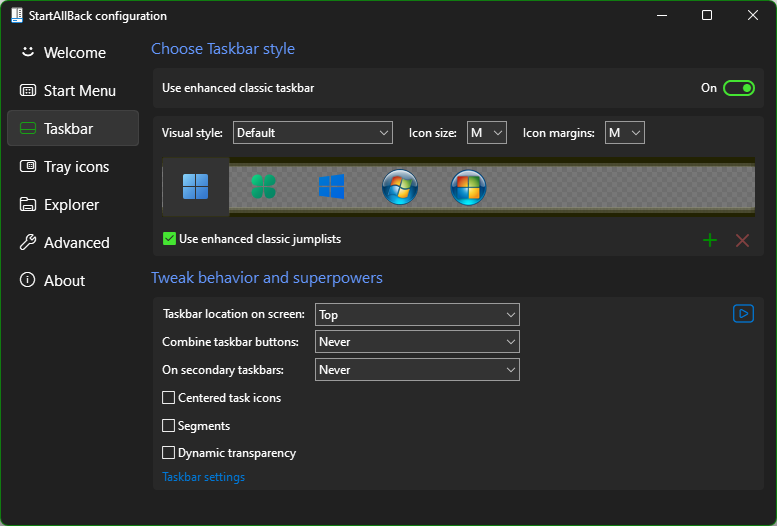
Task: Click the Tweak behavior and superpowers heading
Action: pos(267,278)
